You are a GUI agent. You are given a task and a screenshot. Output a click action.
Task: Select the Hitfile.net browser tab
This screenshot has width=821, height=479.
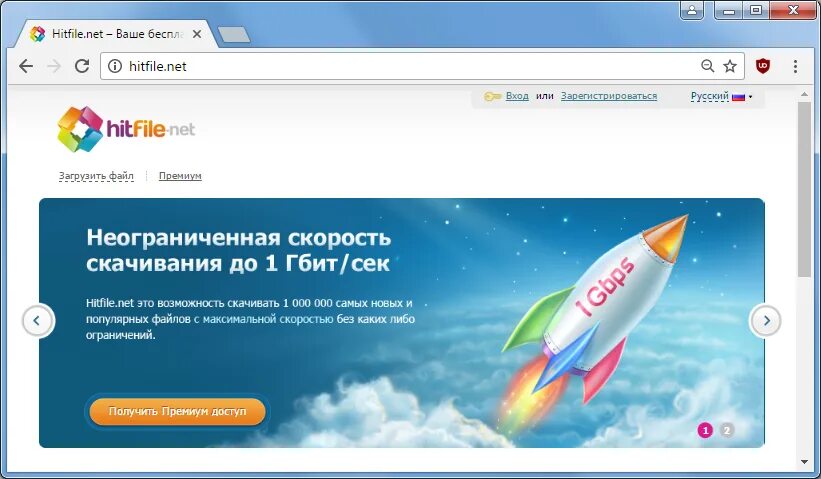tap(115, 35)
